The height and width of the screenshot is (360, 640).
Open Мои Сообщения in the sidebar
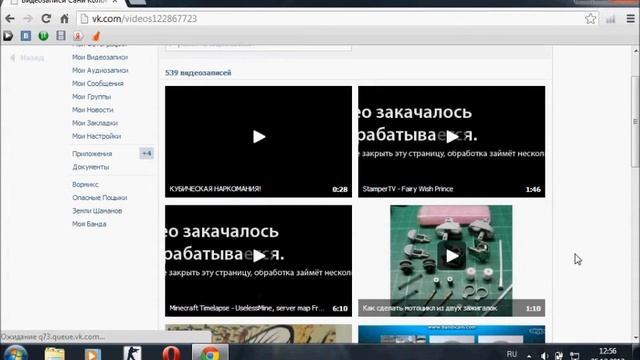[x=98, y=83]
